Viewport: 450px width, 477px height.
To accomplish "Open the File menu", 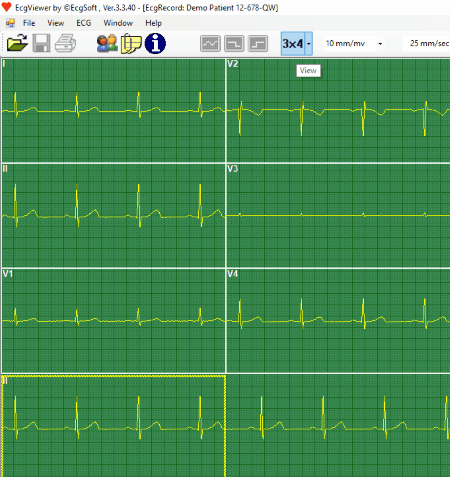I will click(x=29, y=23).
